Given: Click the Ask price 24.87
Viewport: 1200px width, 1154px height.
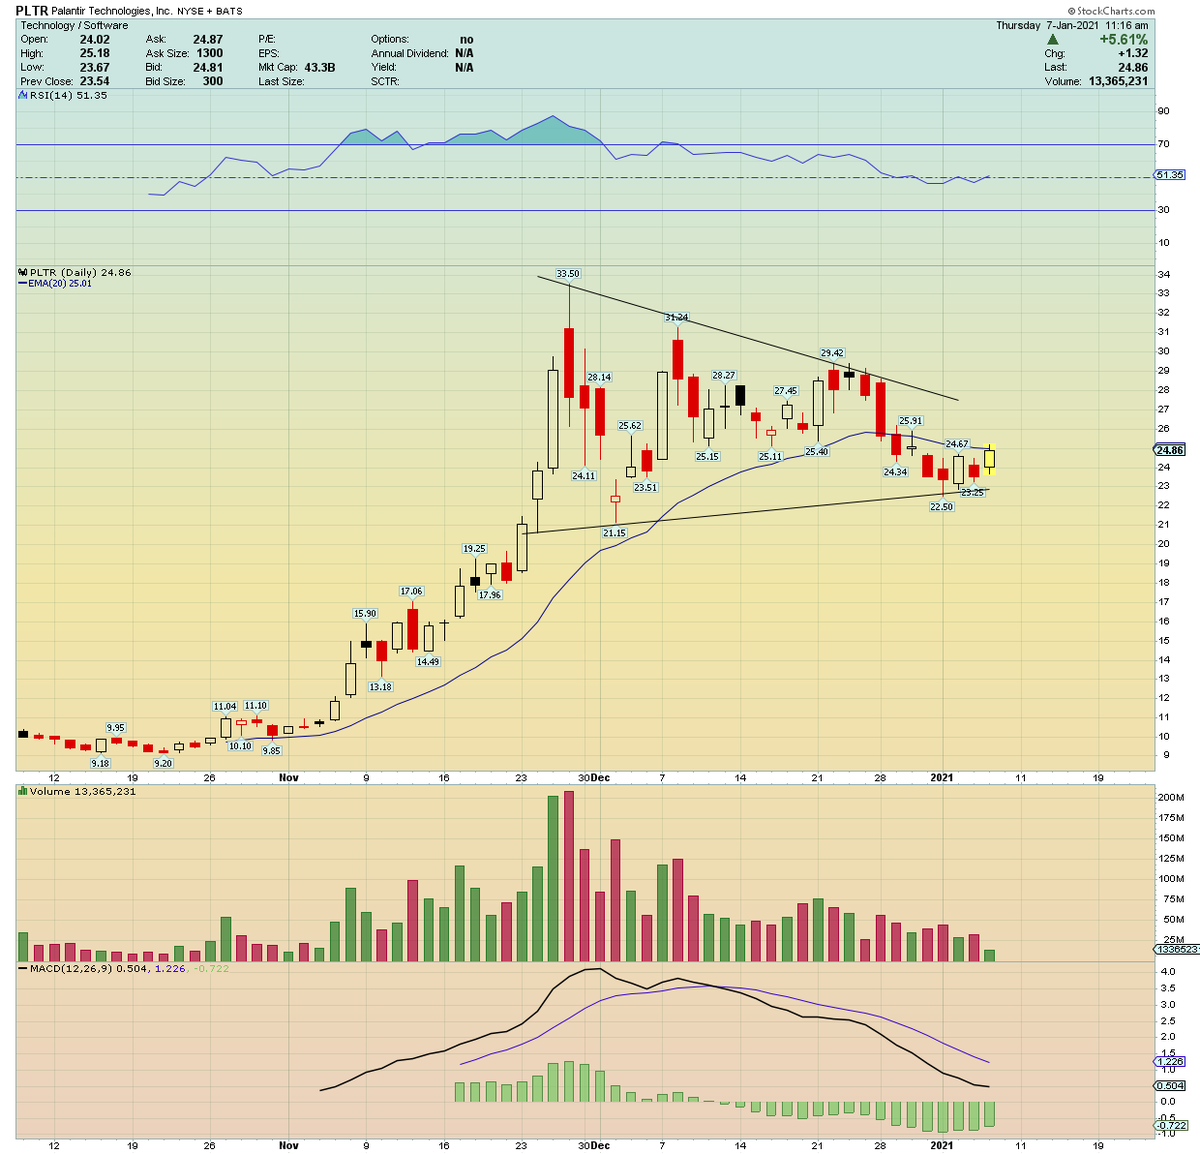Looking at the screenshot, I should pos(208,40).
